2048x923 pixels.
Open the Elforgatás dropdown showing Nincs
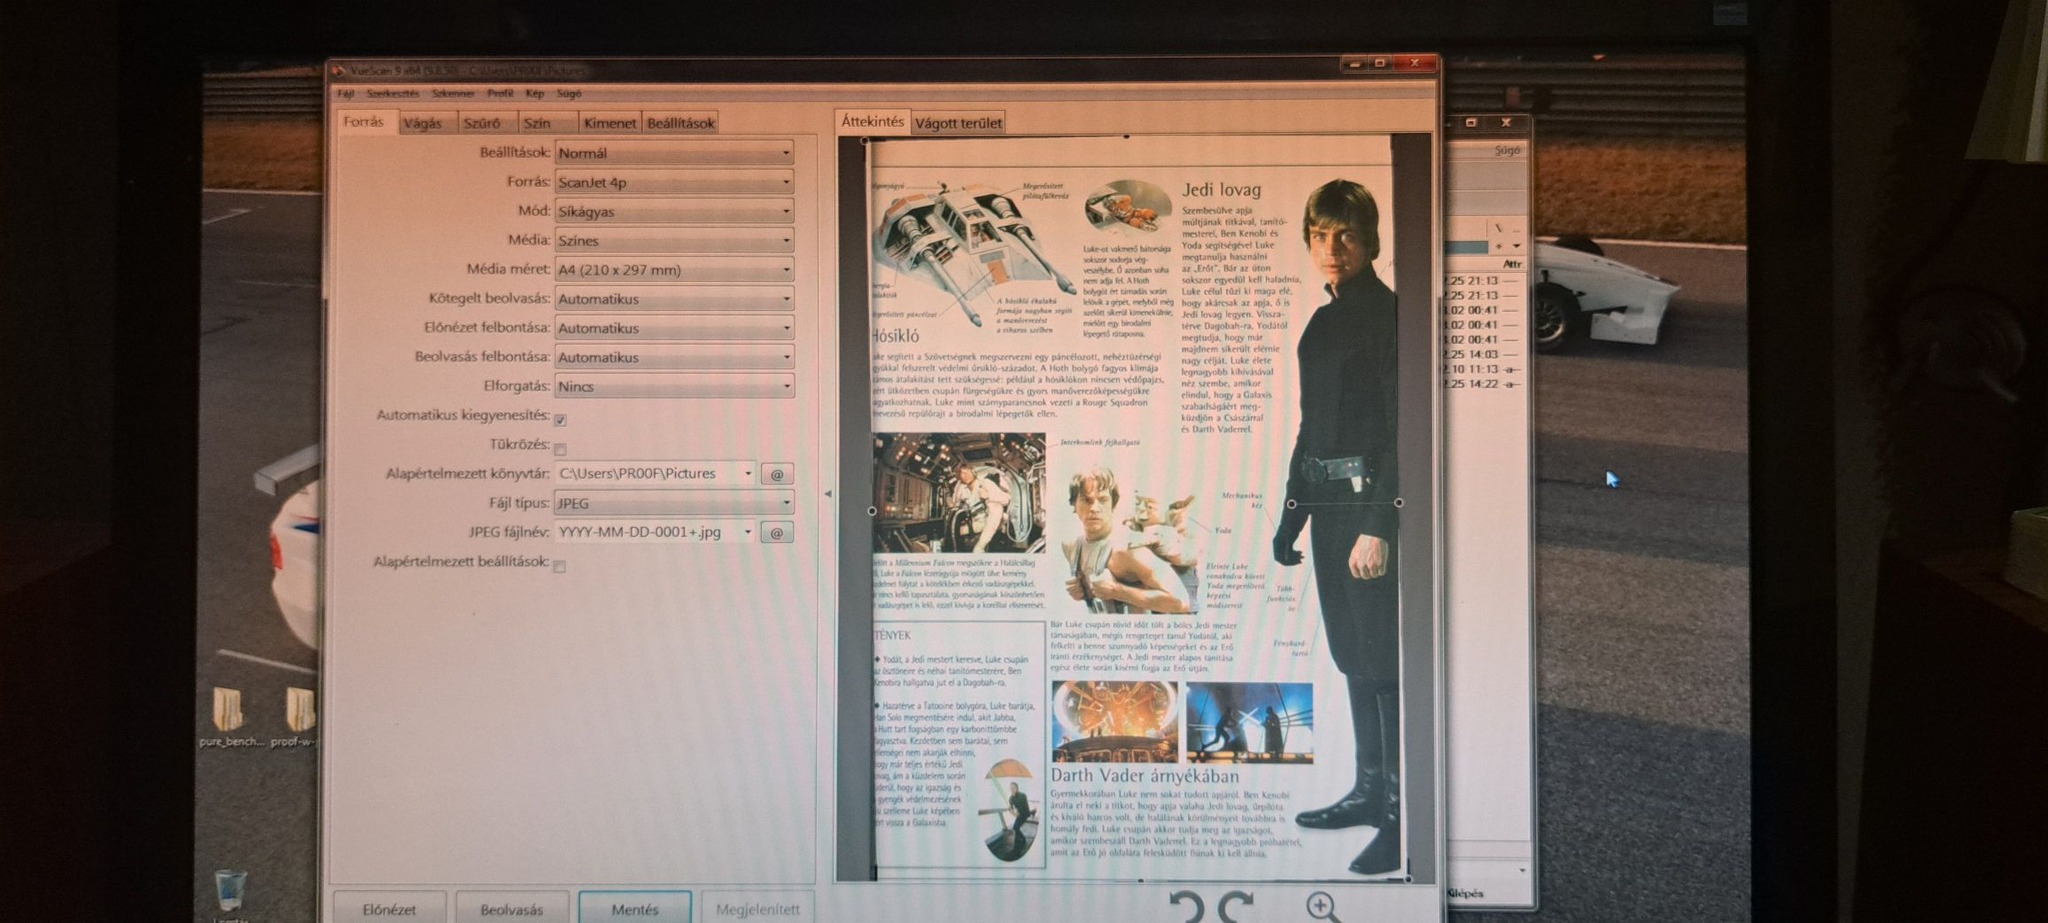tap(674, 386)
